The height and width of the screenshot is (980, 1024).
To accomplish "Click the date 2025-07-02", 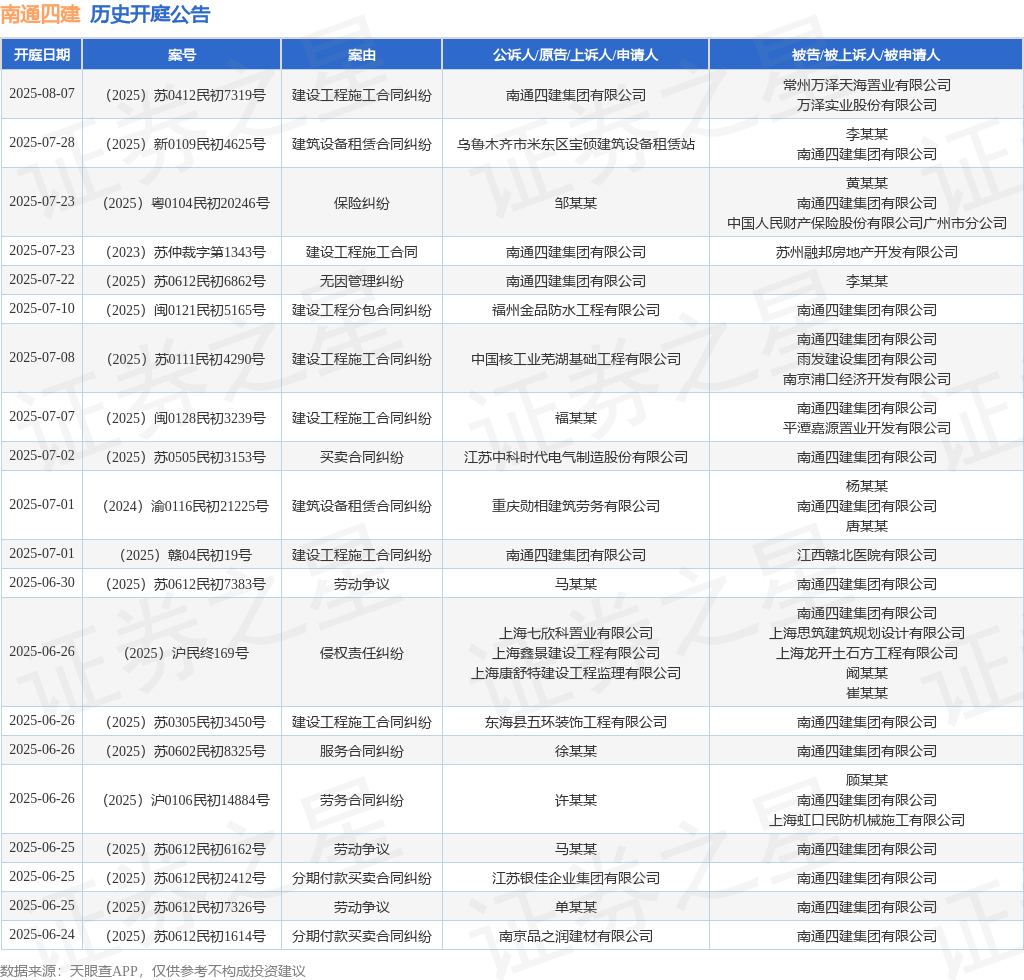I will (42, 455).
